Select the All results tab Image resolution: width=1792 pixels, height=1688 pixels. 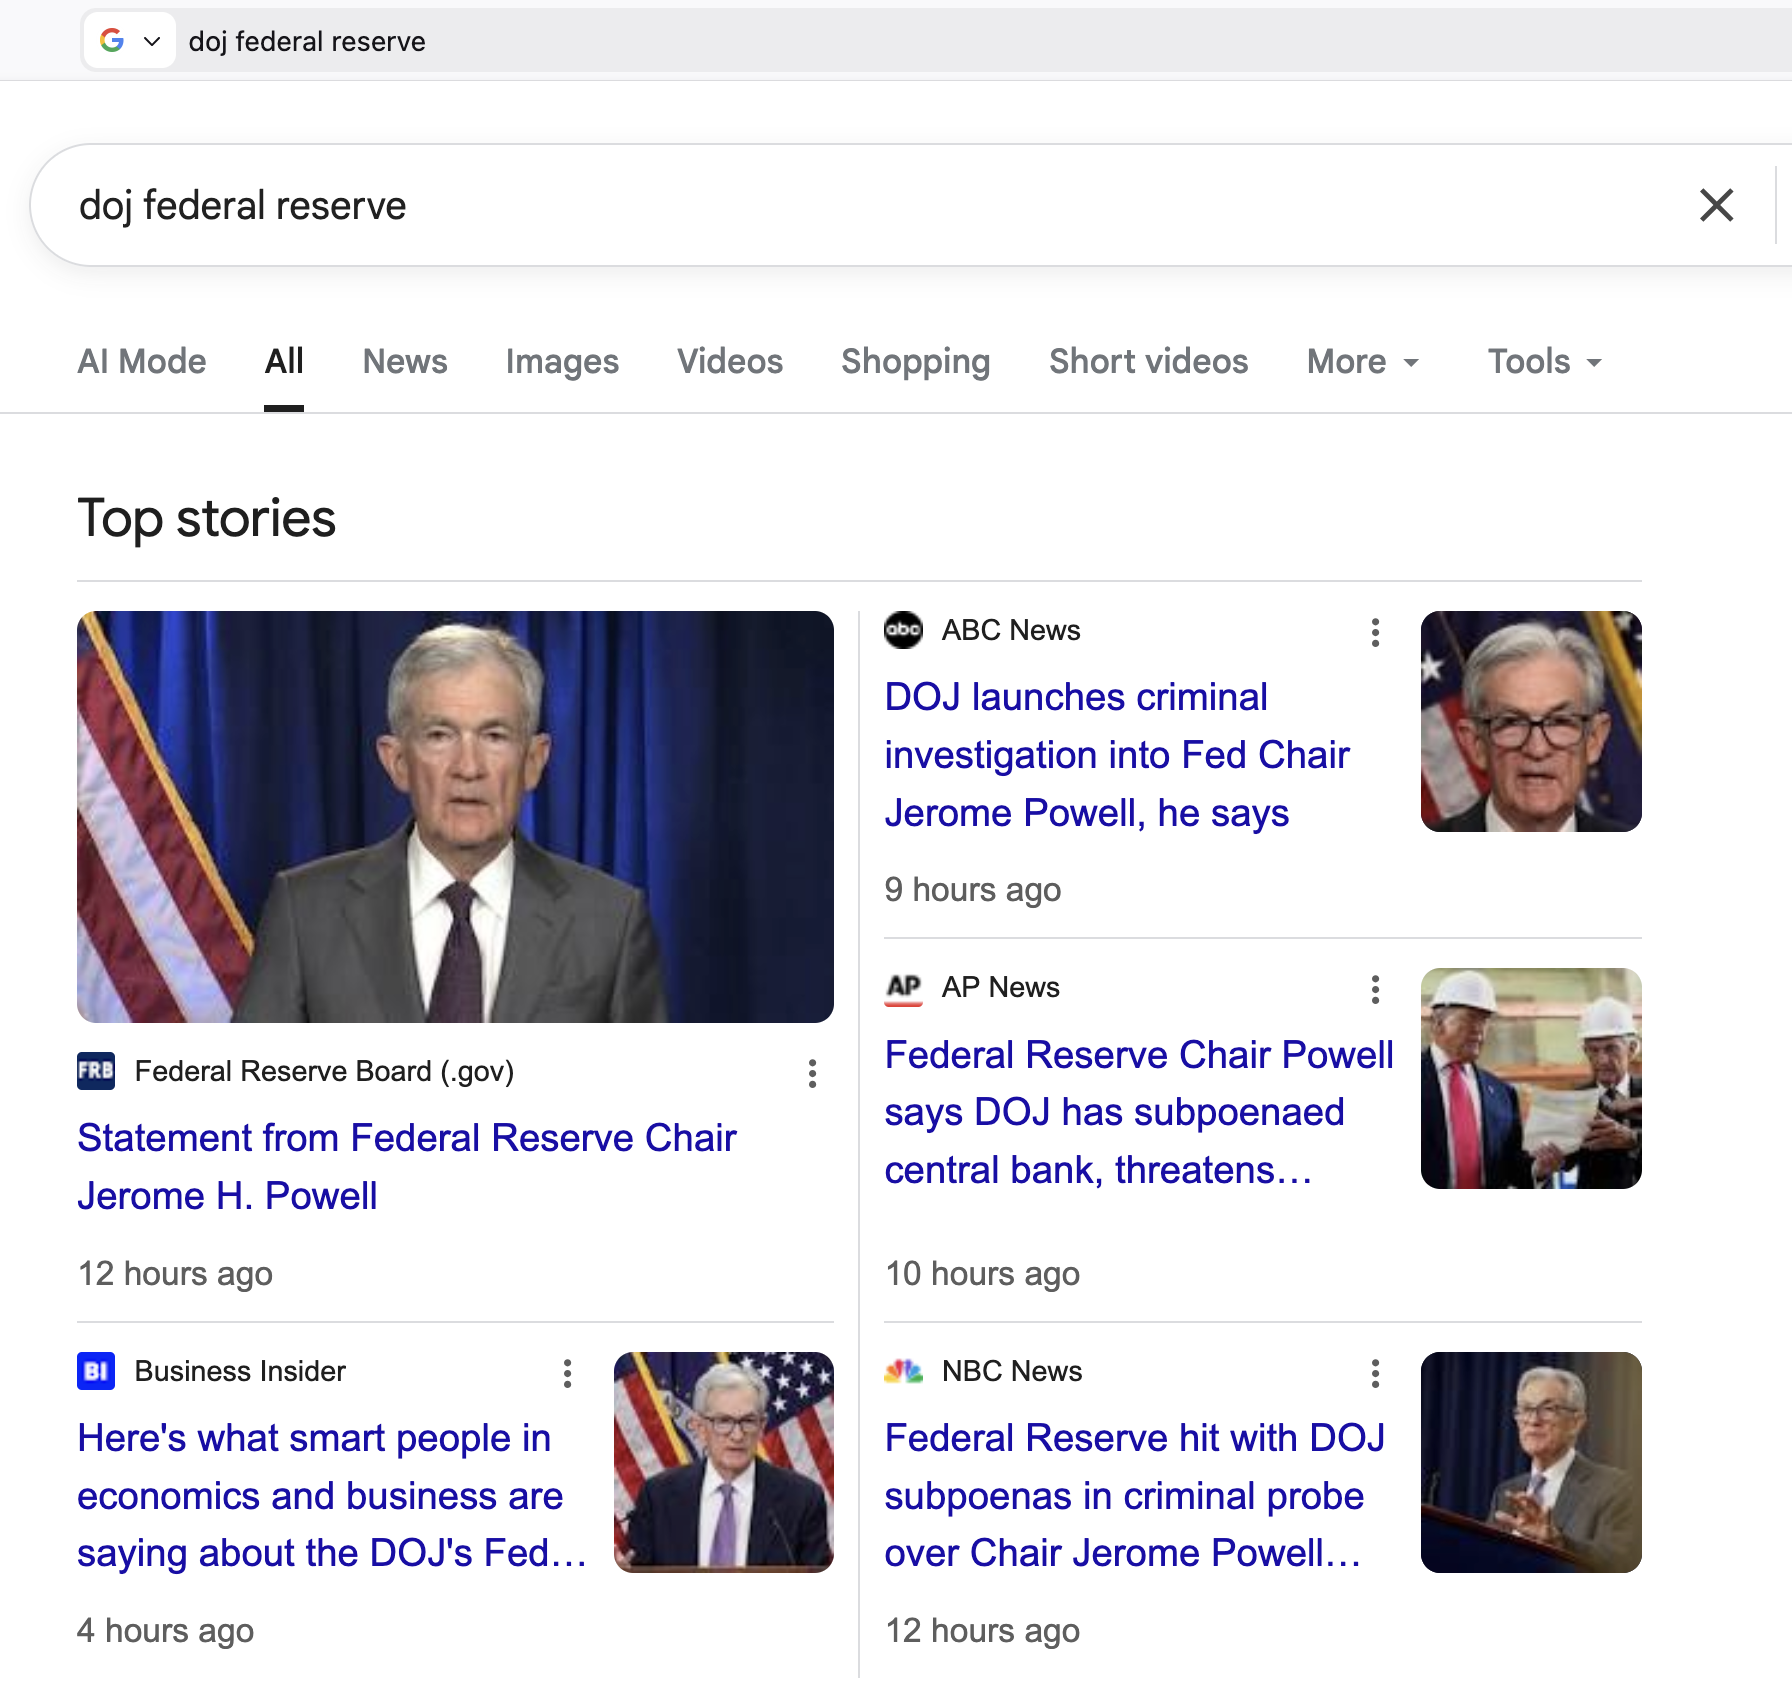tap(284, 361)
